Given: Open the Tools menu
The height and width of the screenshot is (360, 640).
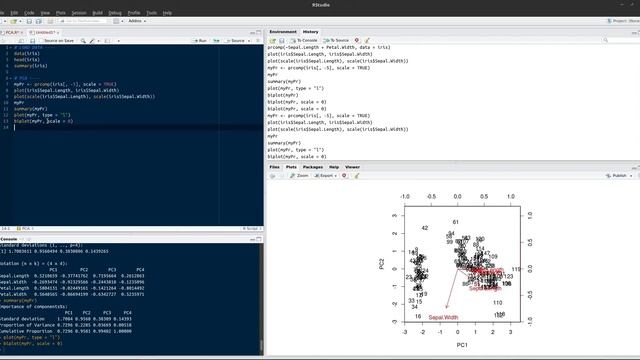Looking at the screenshot, I should click(x=151, y=13).
